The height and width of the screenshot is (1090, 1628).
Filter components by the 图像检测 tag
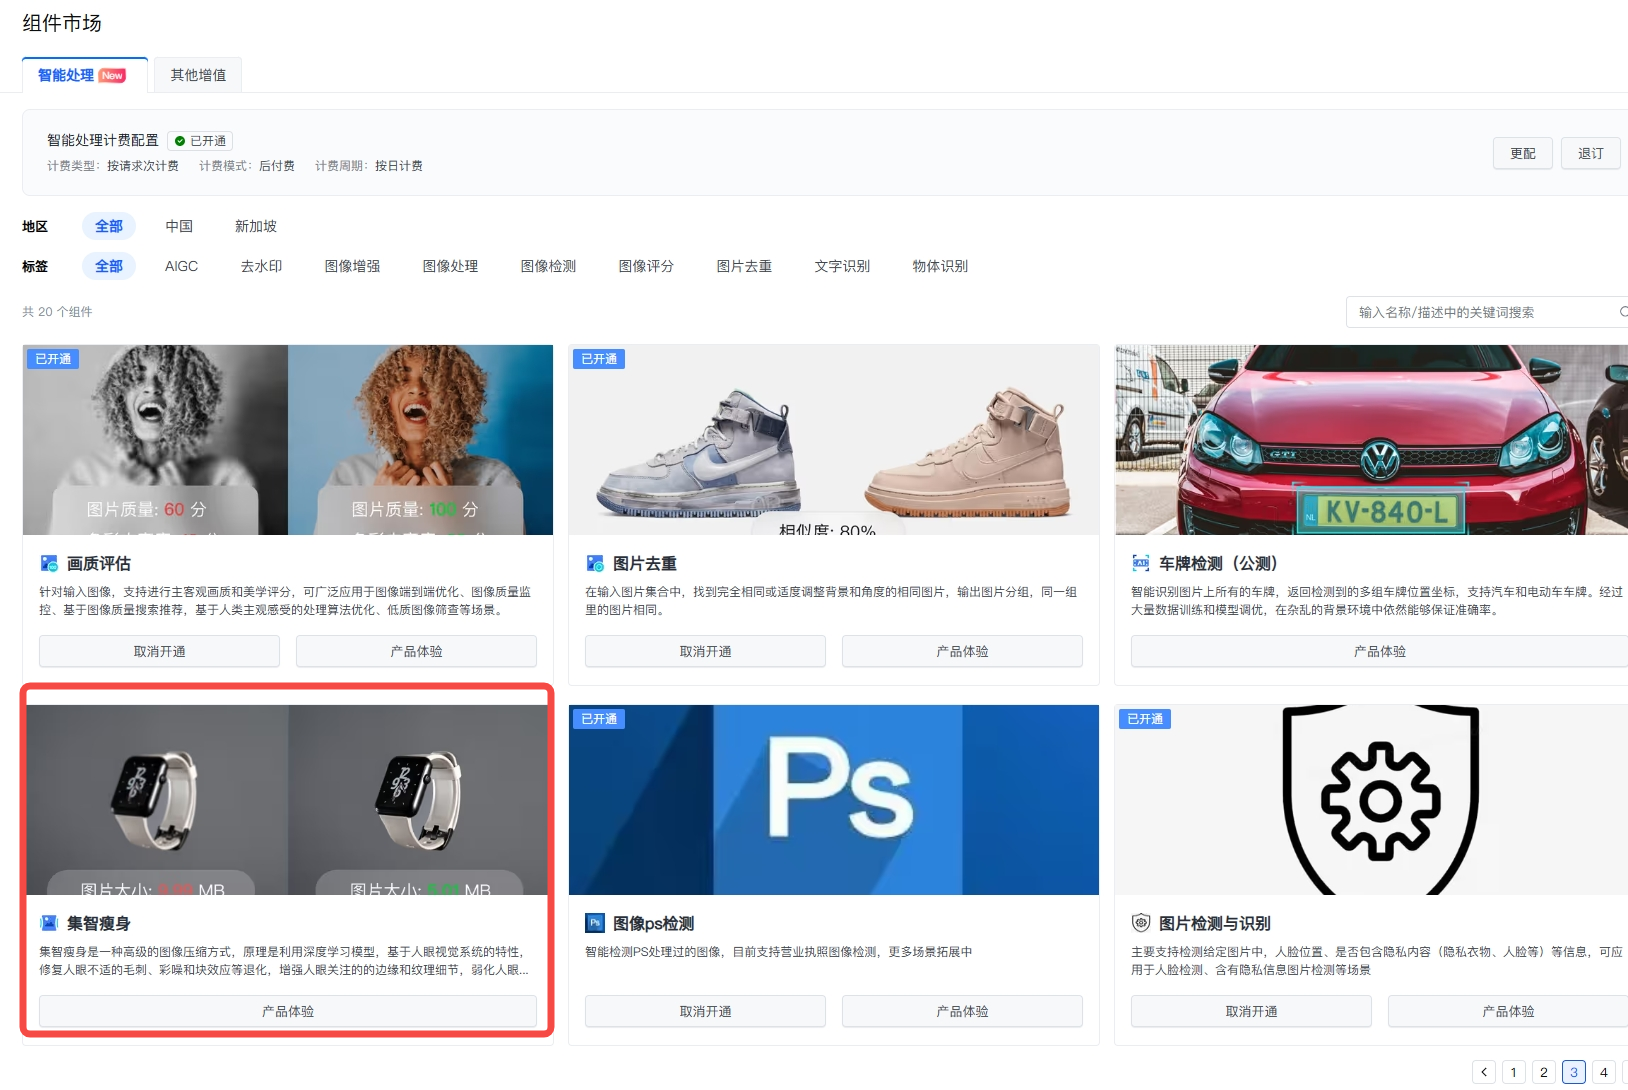549,266
